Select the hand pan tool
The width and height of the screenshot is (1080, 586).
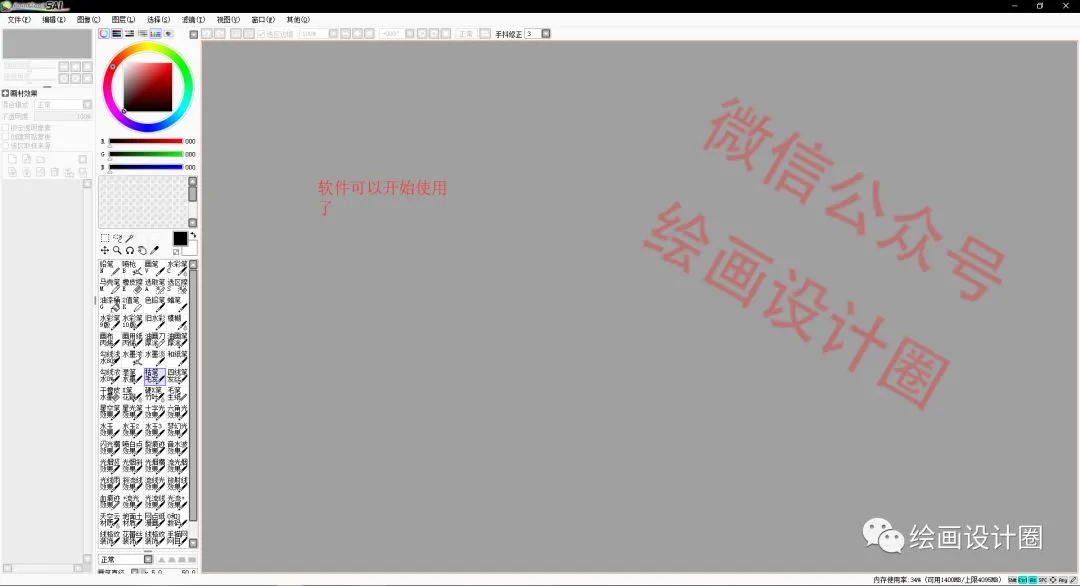point(142,251)
